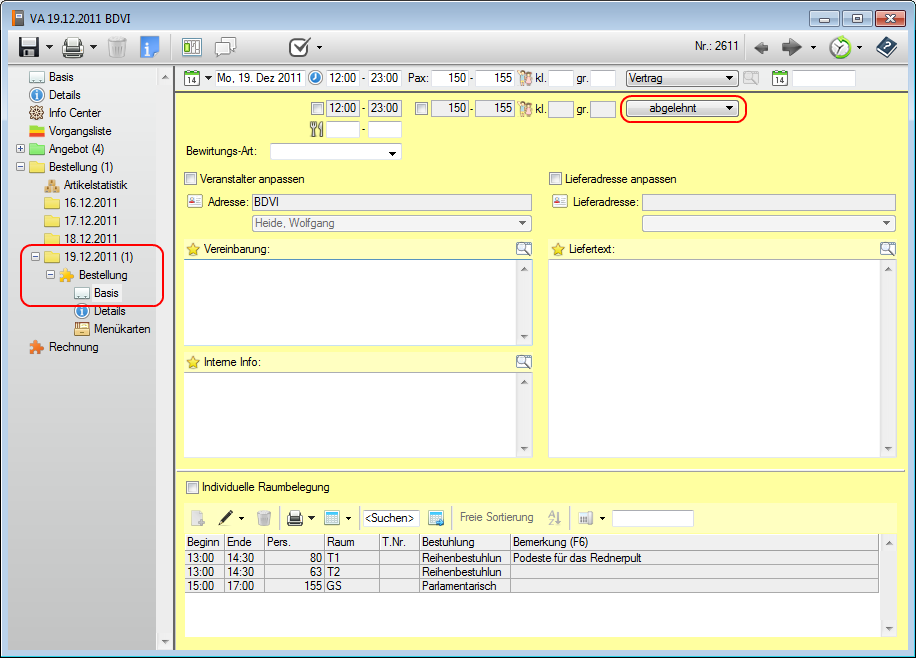Screen dimensions: 916x658
Task: Go to the previous record arrow
Action: pos(762,47)
